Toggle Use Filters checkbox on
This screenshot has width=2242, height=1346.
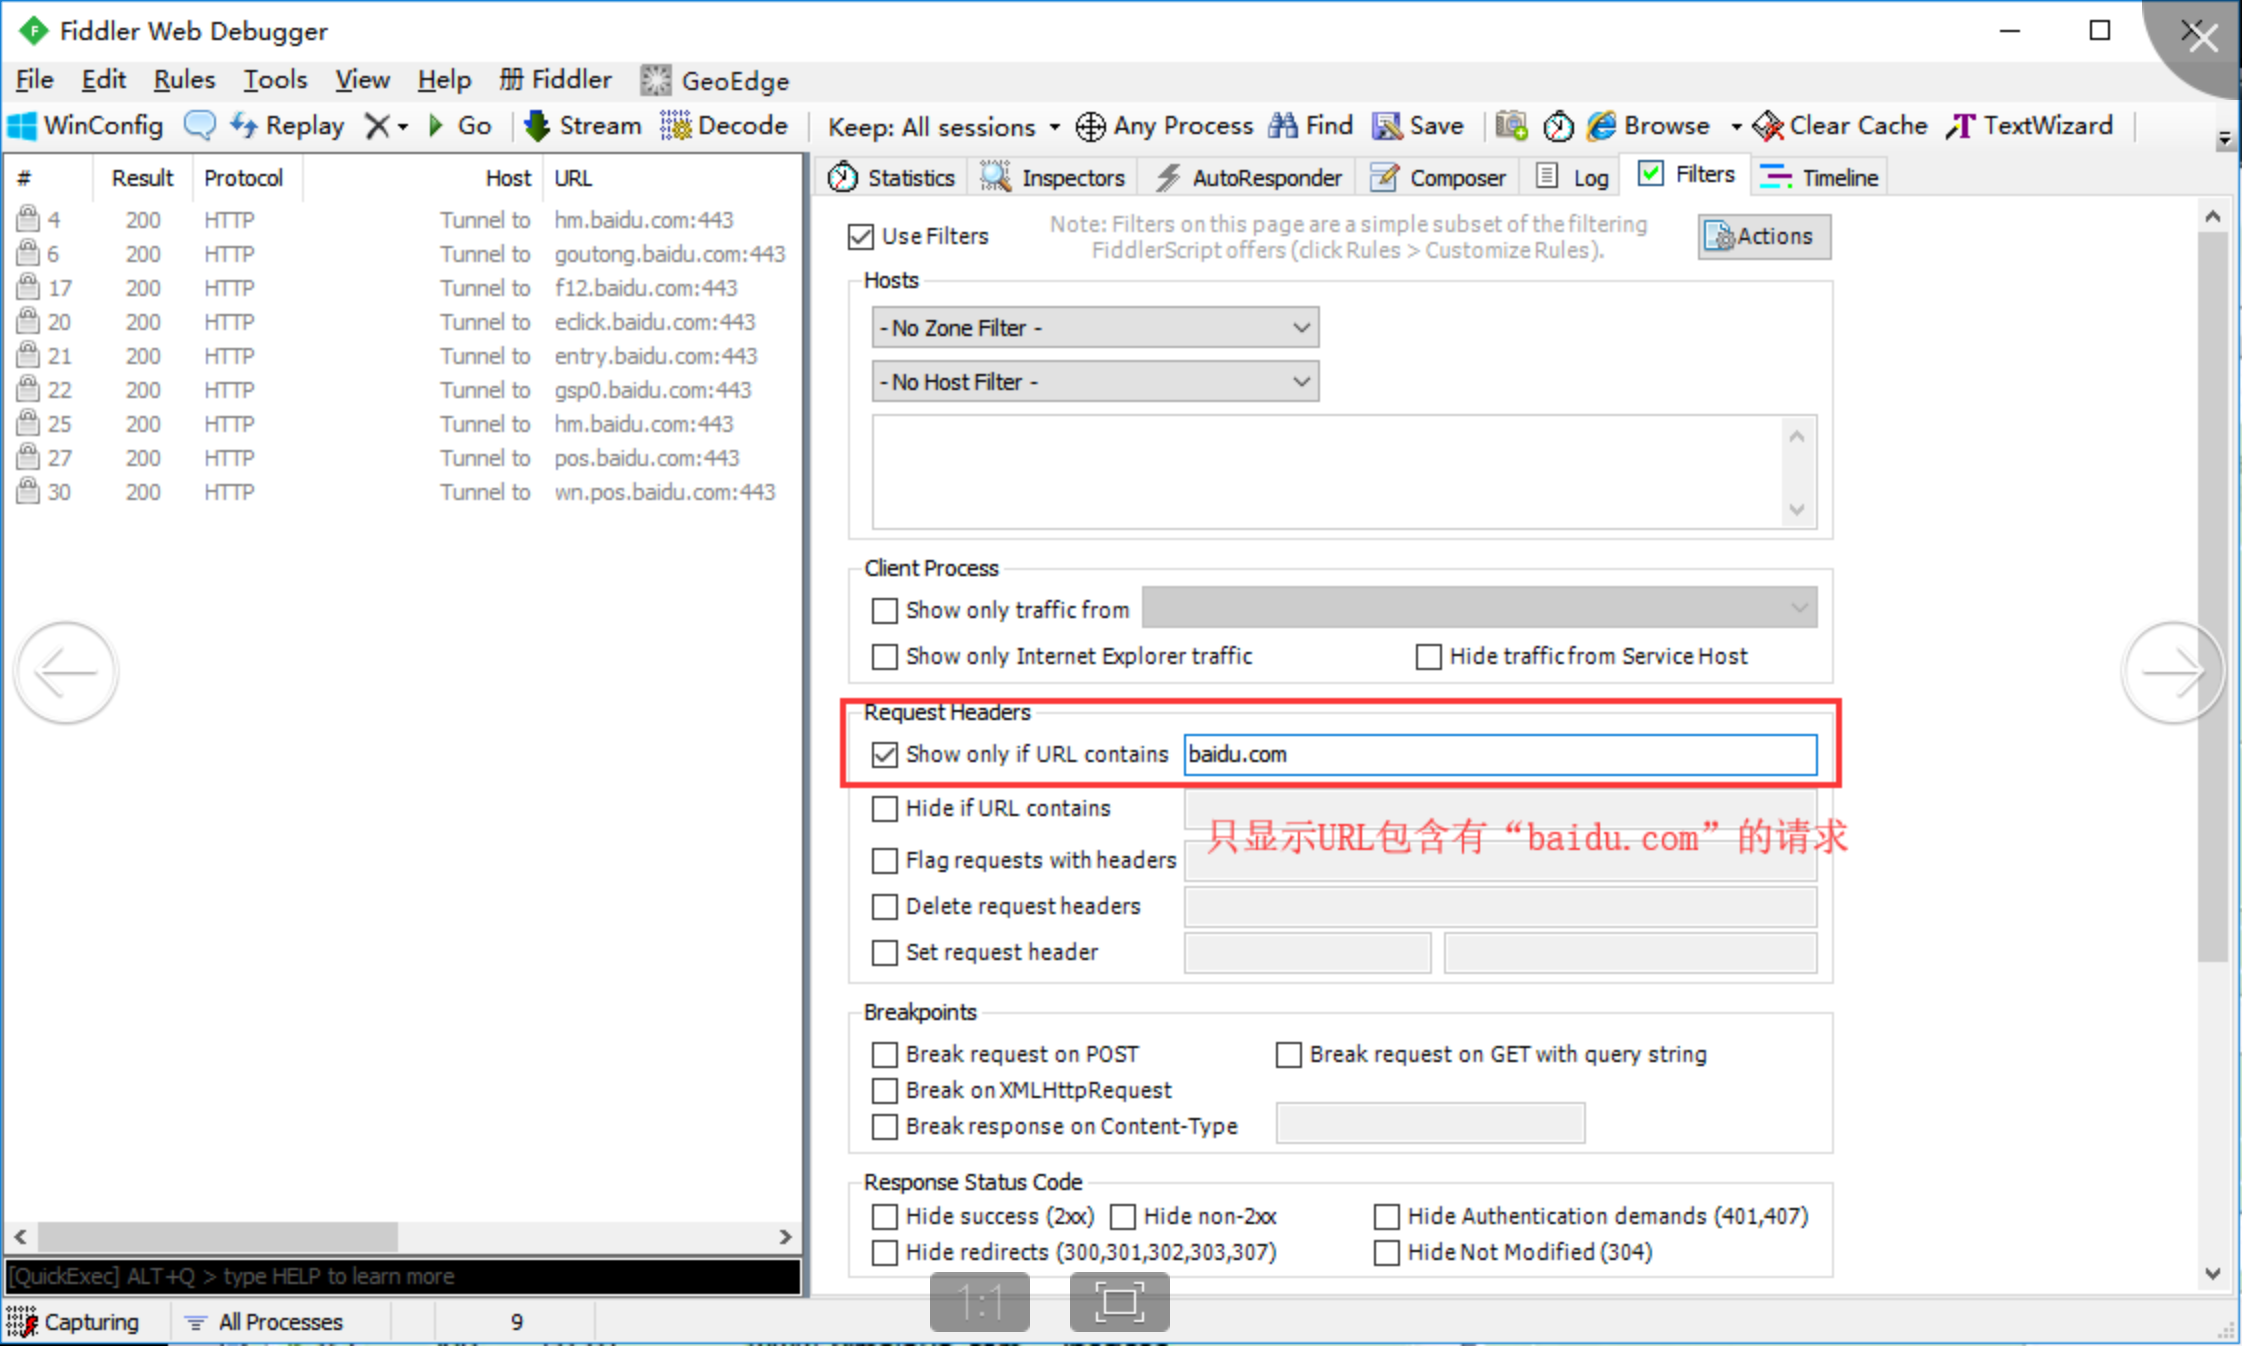click(863, 234)
